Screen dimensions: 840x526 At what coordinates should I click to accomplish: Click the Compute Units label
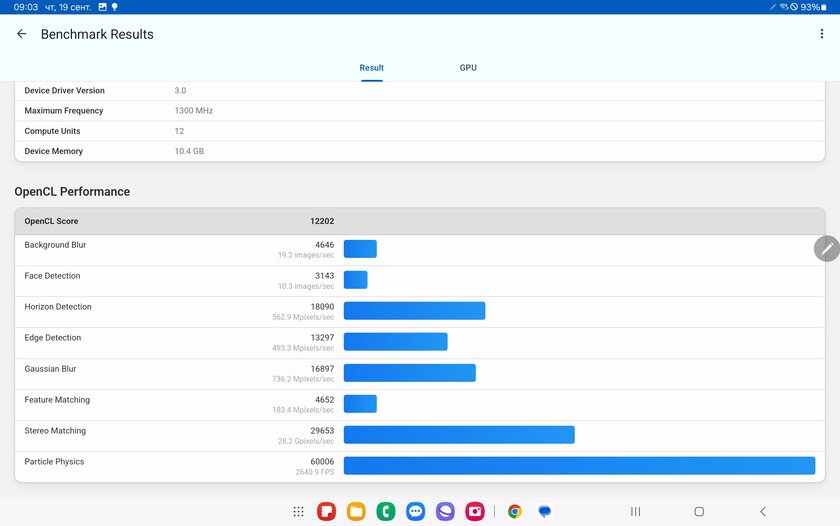(52, 131)
